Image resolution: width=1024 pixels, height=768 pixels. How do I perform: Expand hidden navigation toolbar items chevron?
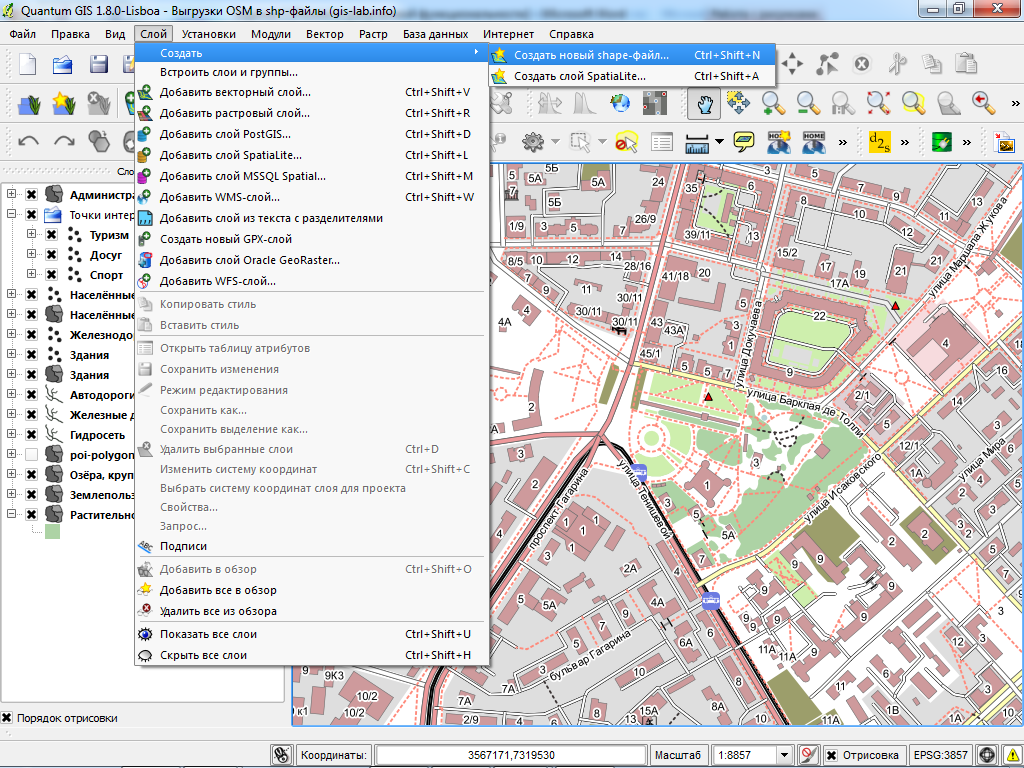point(1015,103)
